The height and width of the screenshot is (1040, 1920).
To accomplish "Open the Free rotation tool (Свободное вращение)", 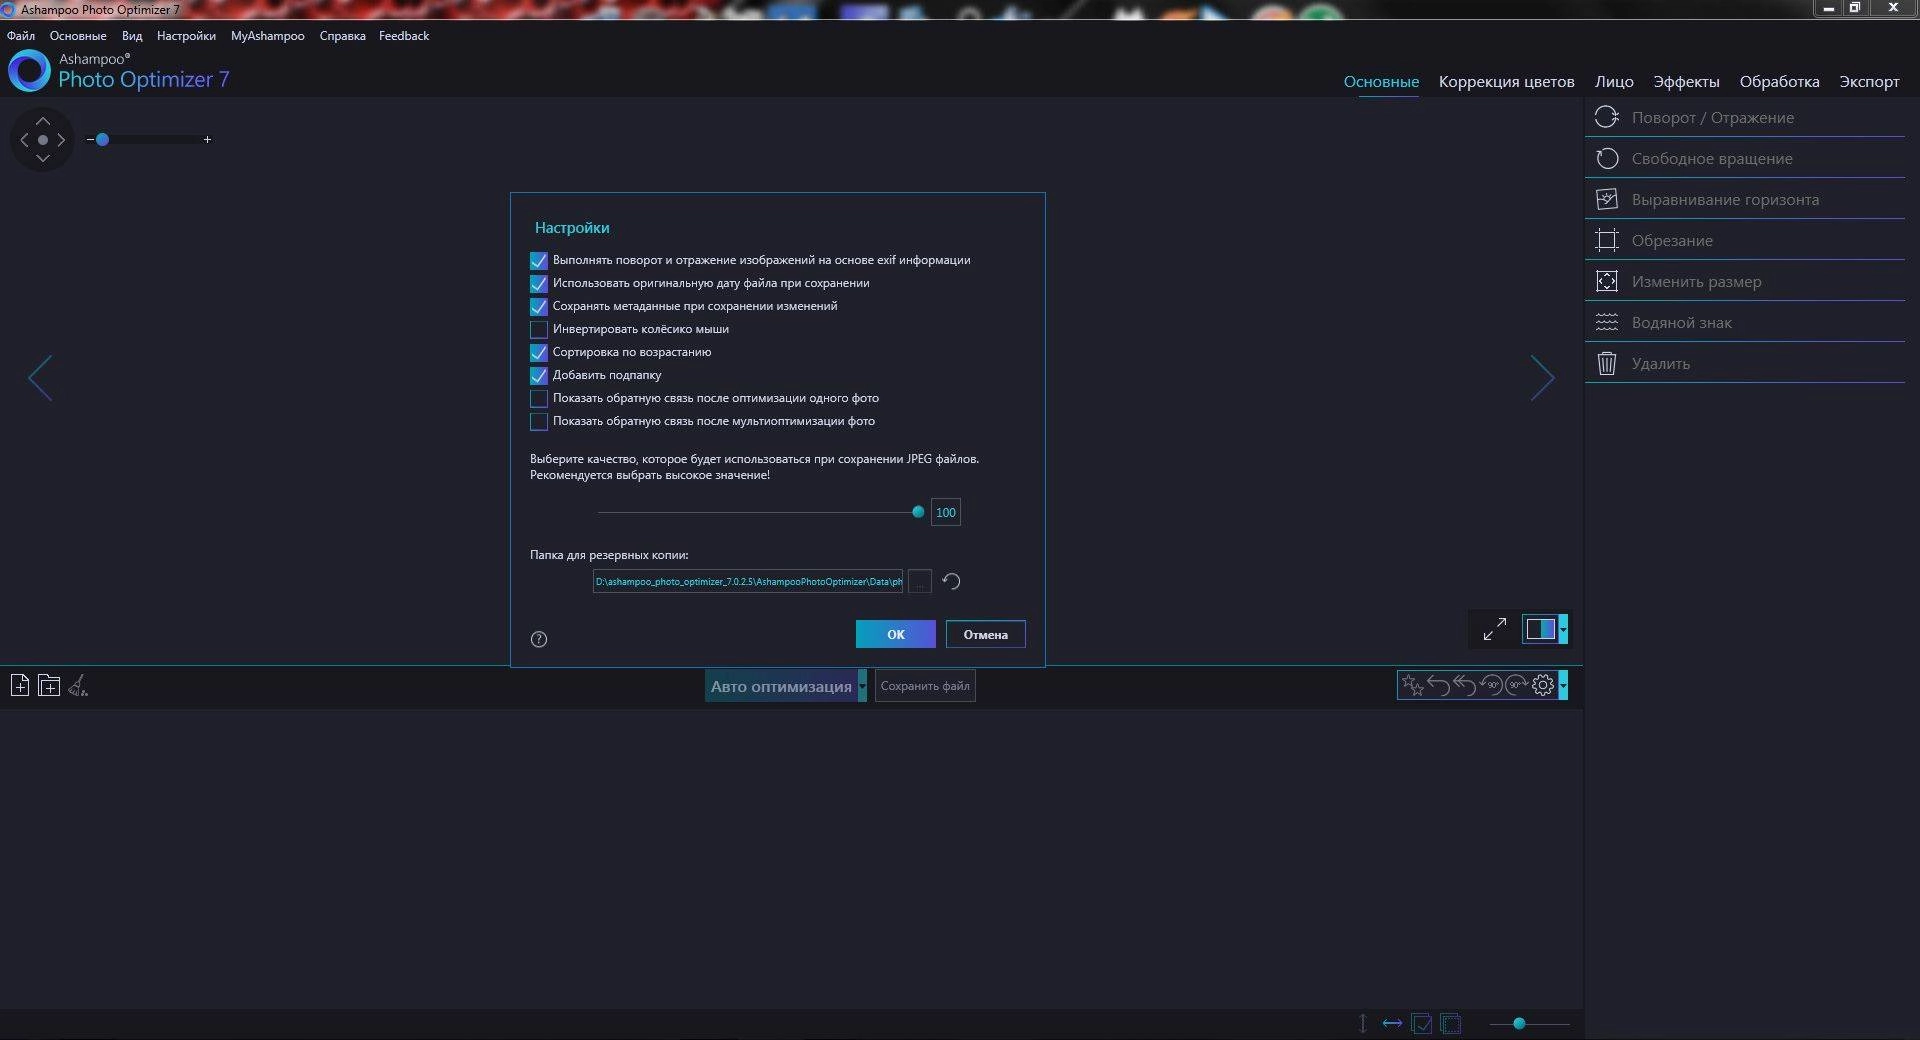I will pyautogui.click(x=1744, y=158).
